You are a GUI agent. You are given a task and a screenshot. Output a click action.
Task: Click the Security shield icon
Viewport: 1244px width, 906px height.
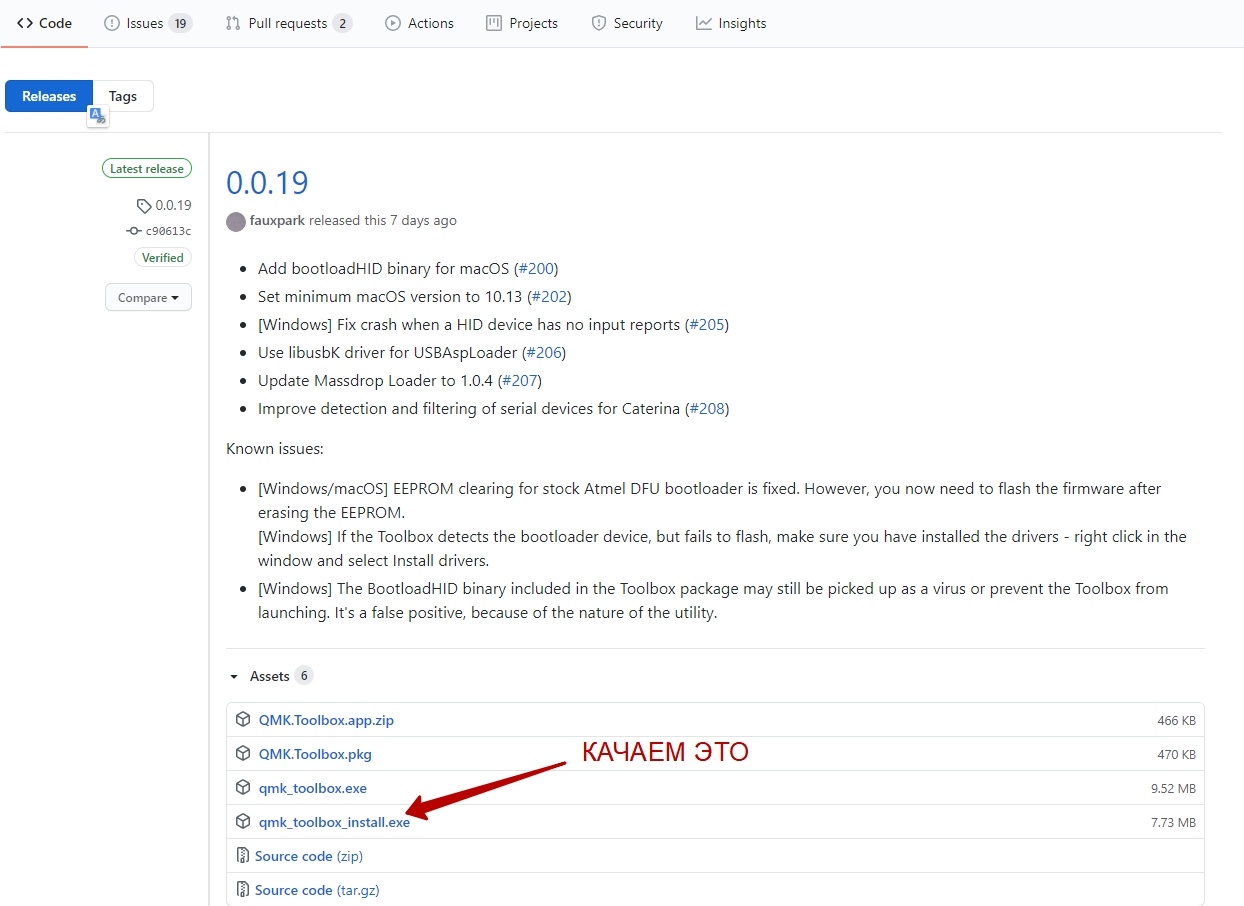click(x=599, y=23)
